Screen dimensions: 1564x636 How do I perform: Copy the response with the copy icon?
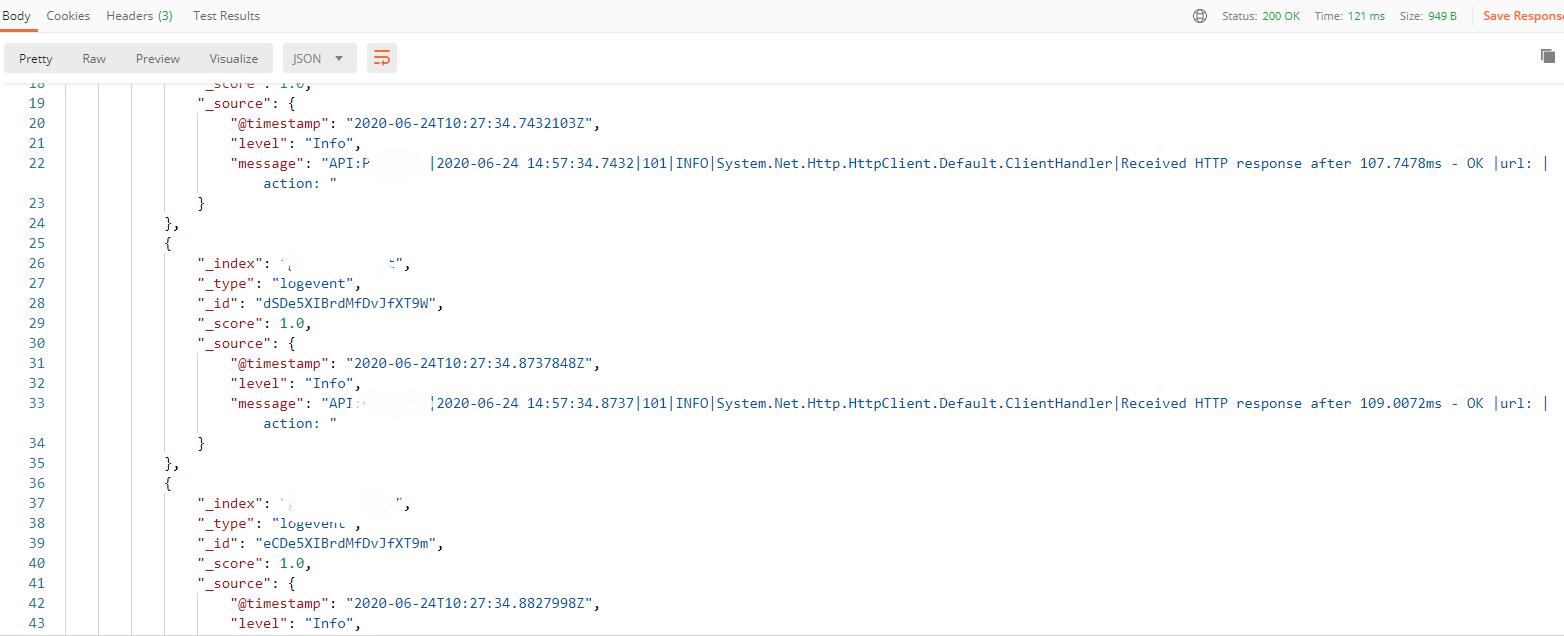point(1548,56)
